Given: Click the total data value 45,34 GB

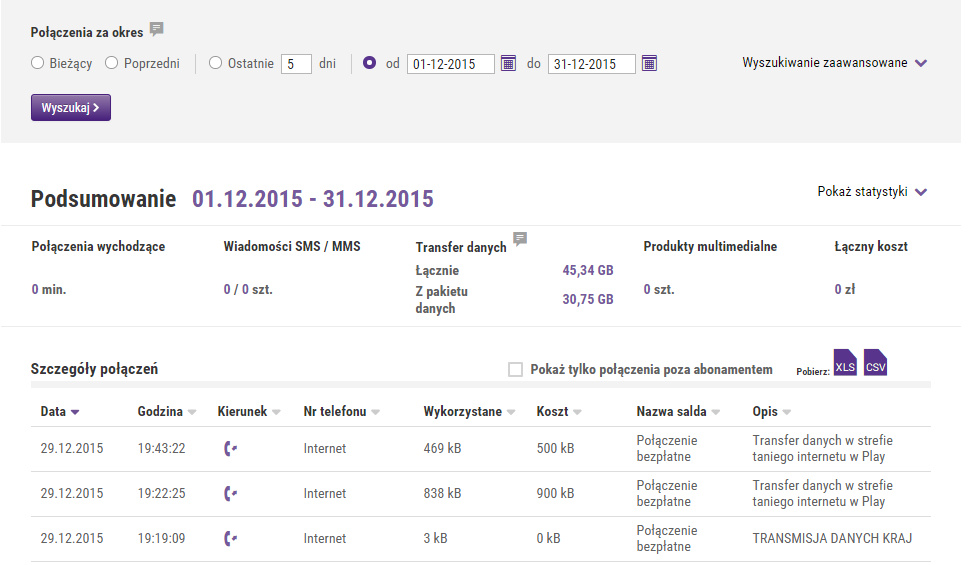Looking at the screenshot, I should click(x=588, y=270).
